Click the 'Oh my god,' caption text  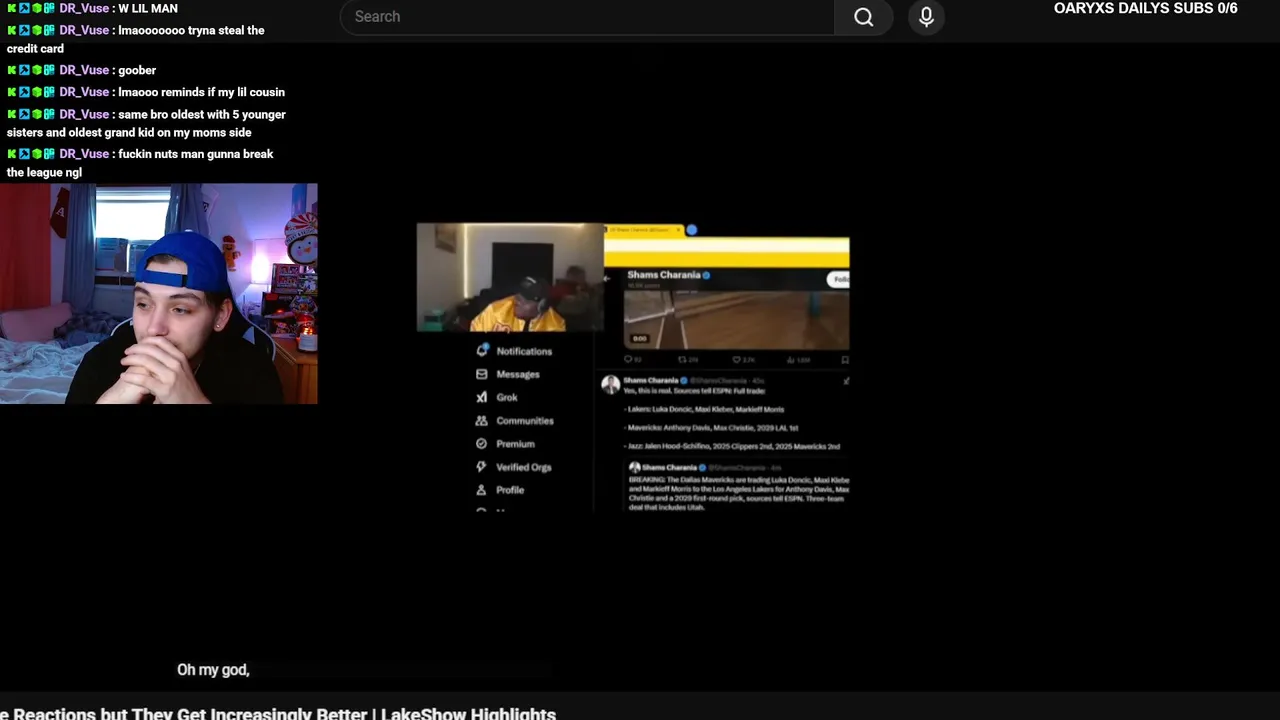(213, 670)
